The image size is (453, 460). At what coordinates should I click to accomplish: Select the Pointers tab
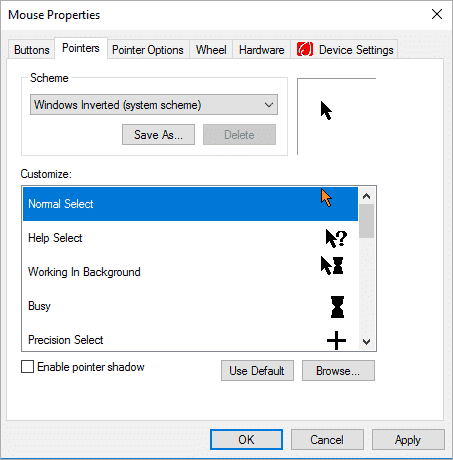[81, 48]
